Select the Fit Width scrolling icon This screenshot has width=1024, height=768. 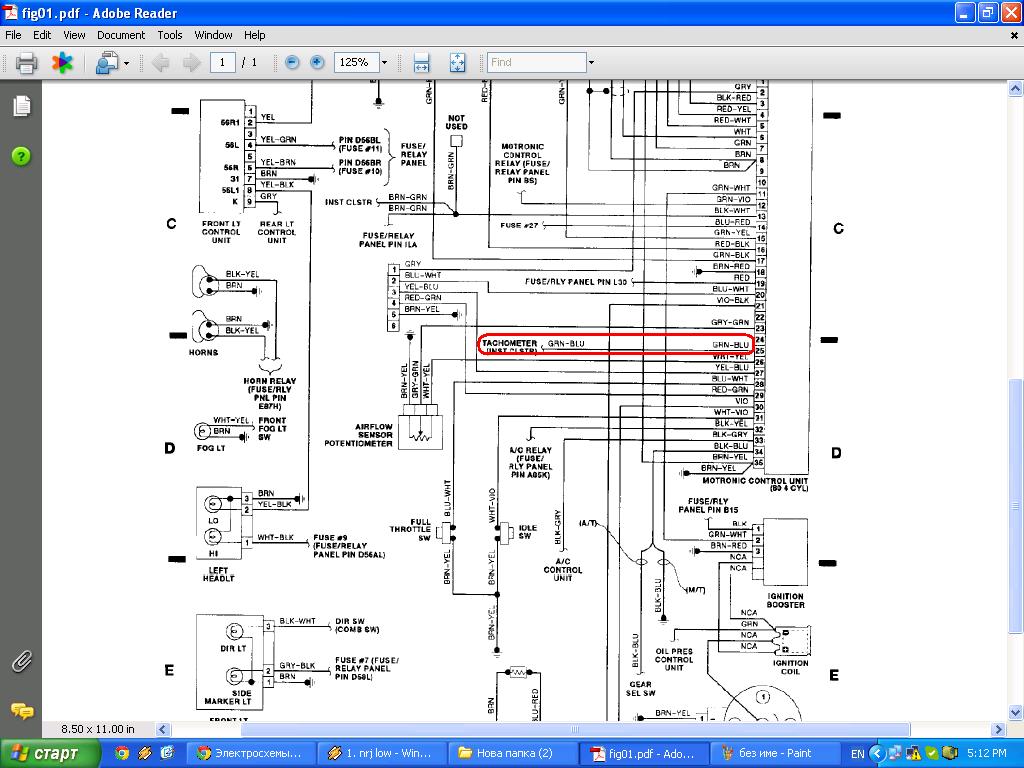pos(421,62)
